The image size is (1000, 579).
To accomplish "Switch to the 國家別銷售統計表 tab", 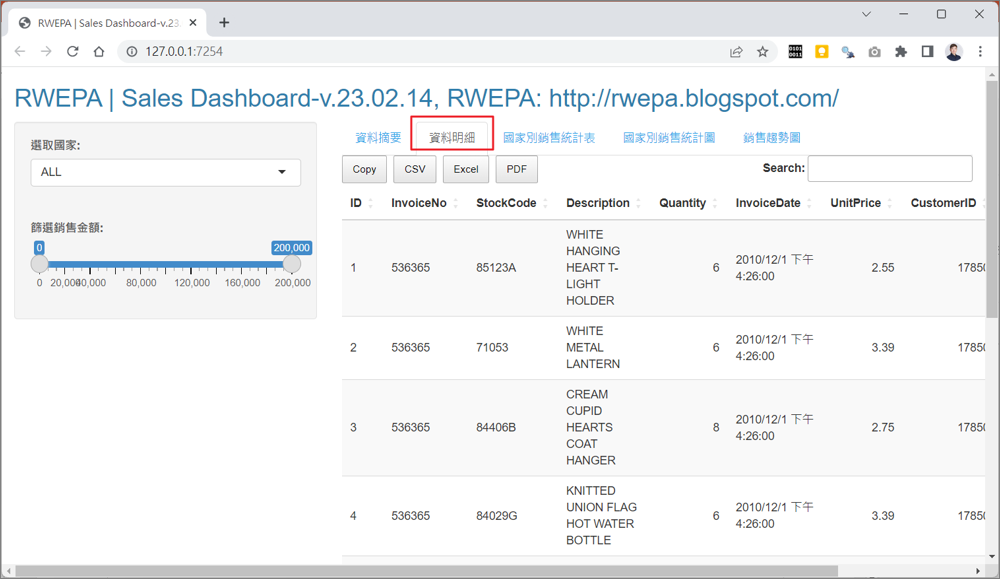I will pyautogui.click(x=549, y=138).
